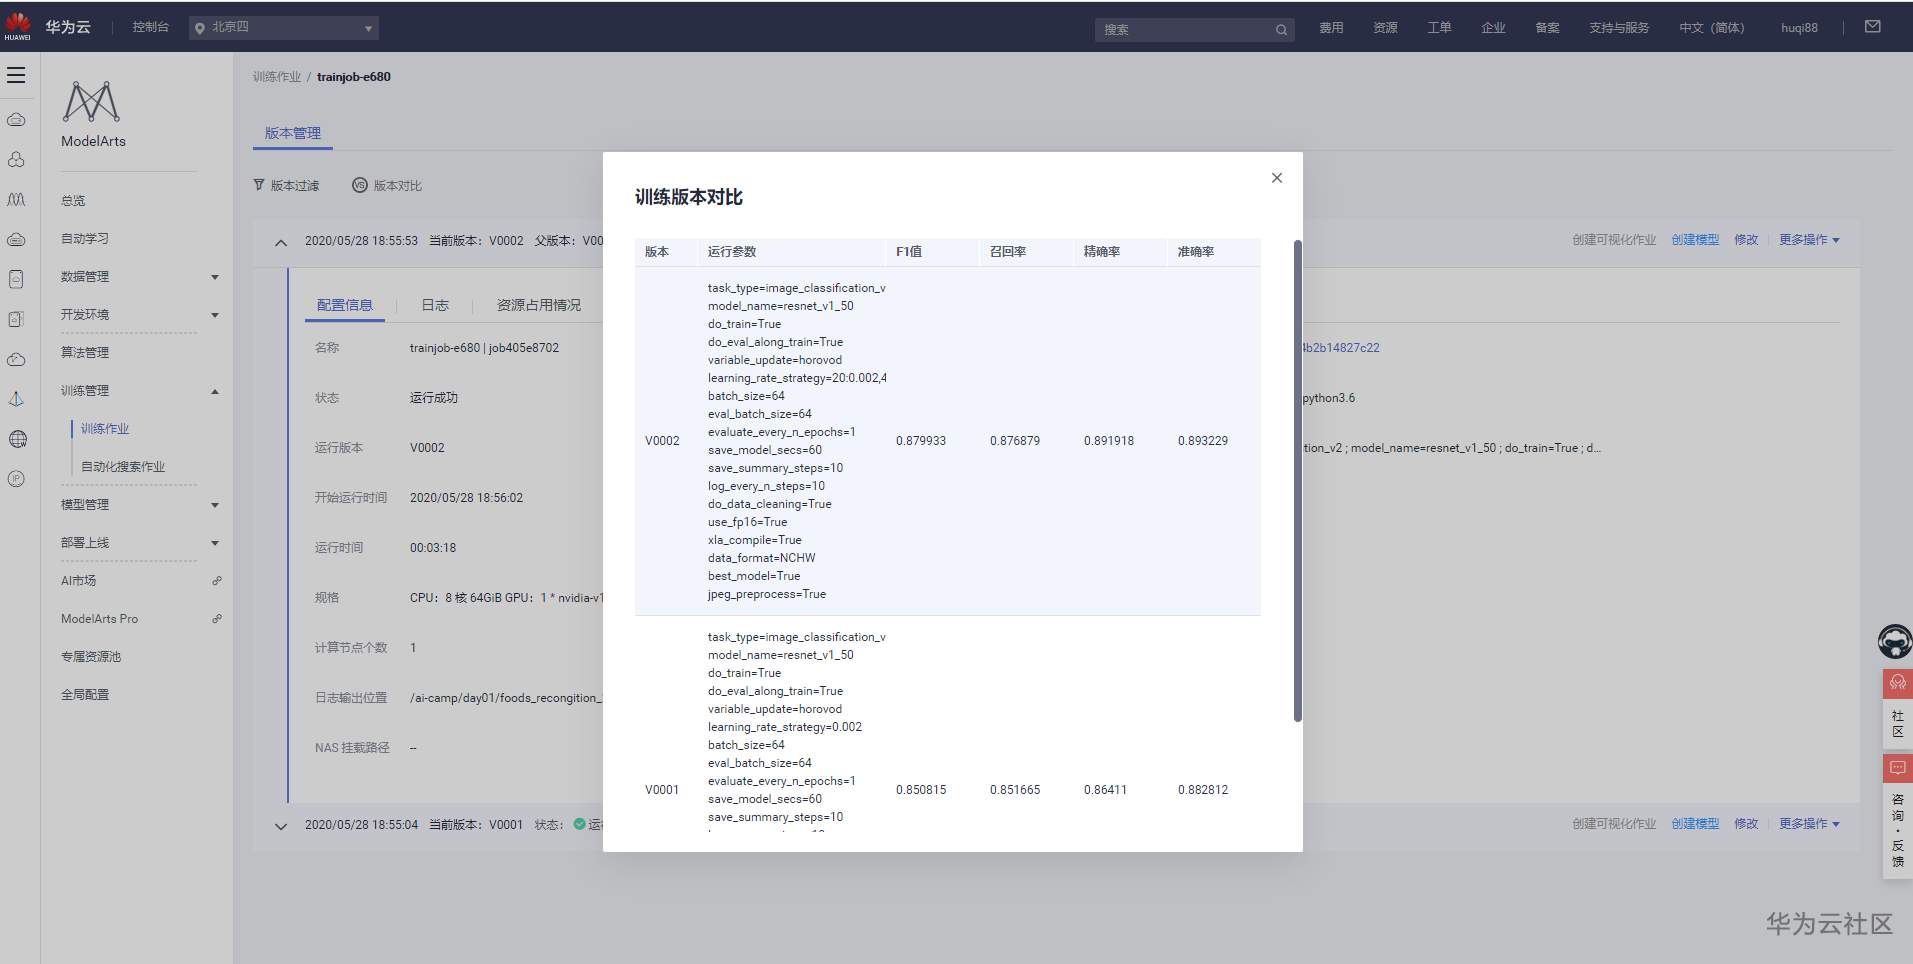Image resolution: width=1913 pixels, height=964 pixels.
Task: Click 控制台 link in header
Action: tap(151, 27)
